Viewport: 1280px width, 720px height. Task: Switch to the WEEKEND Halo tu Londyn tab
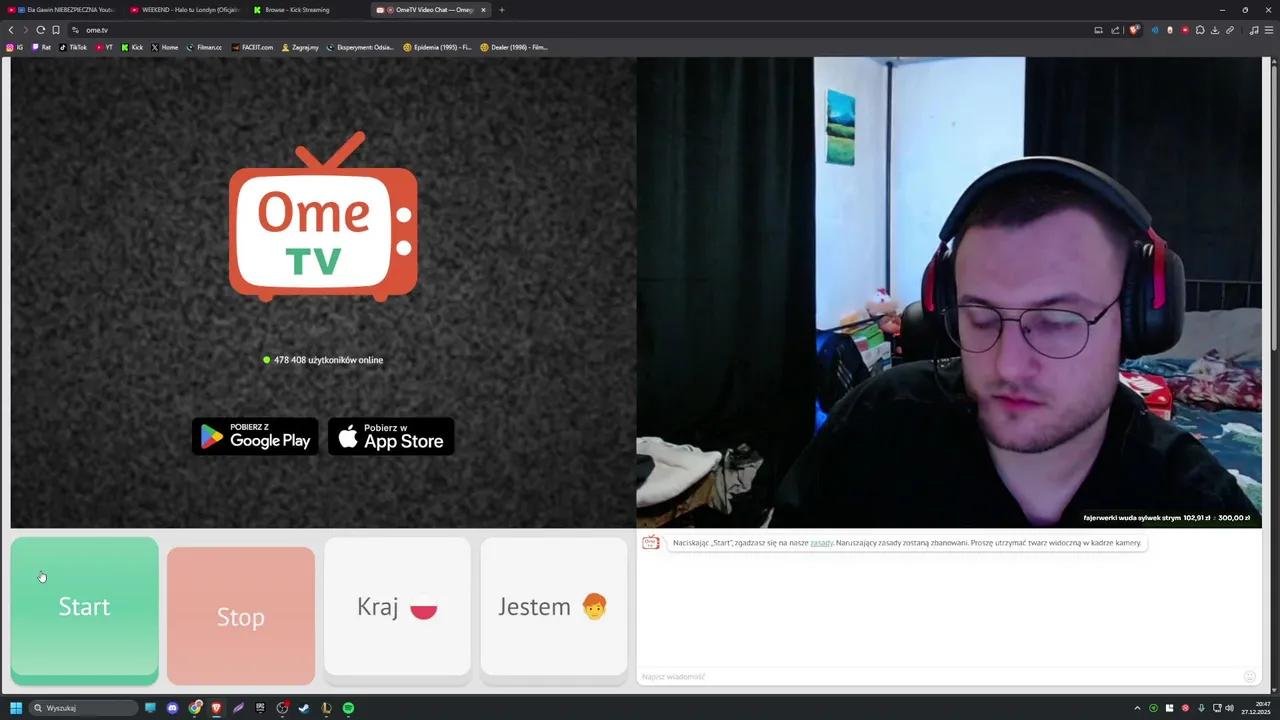point(184,10)
